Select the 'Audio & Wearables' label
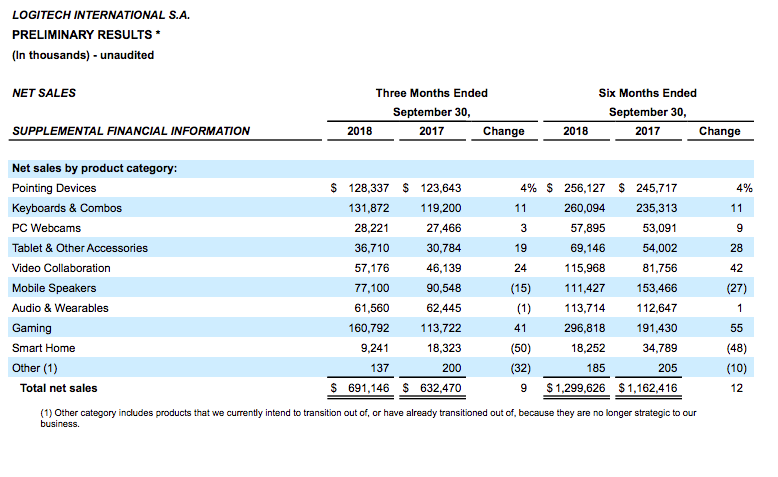778x477 pixels. [x=60, y=308]
